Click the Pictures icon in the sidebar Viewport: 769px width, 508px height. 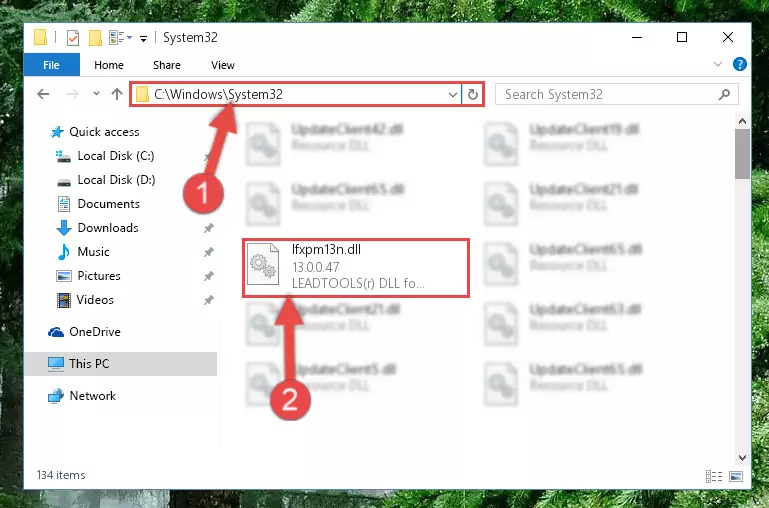[x=64, y=276]
